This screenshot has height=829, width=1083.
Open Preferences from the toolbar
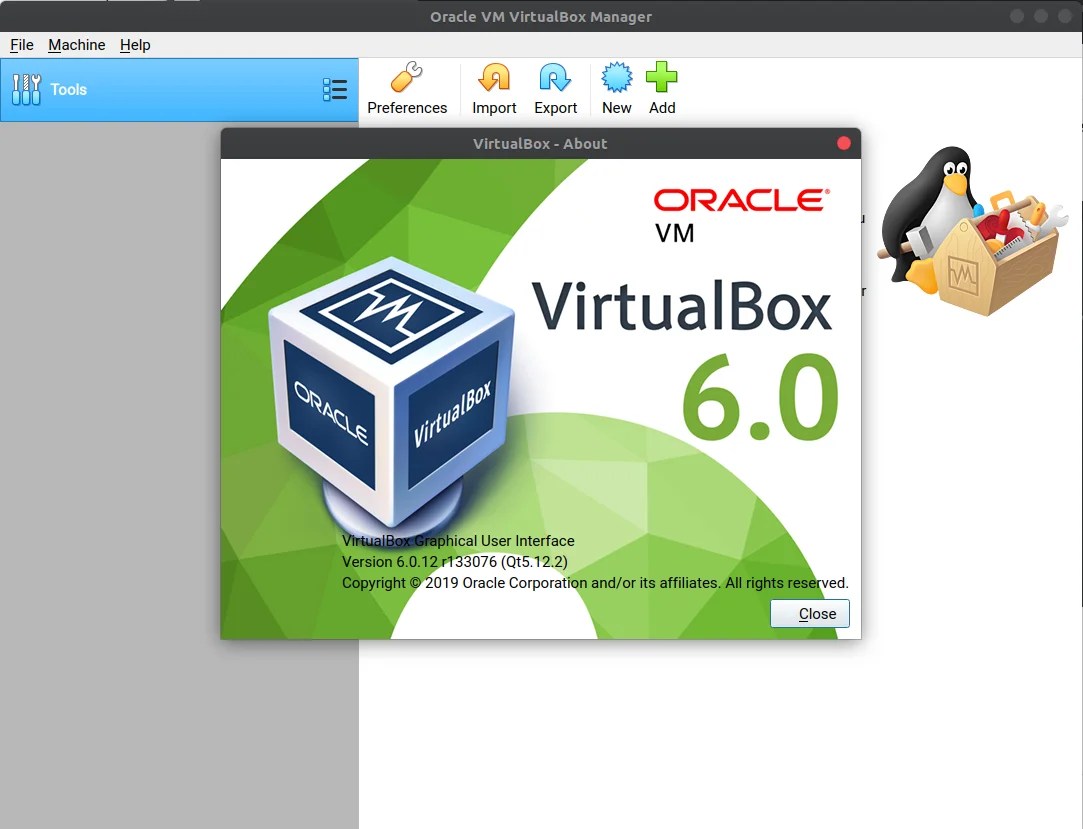point(407,88)
